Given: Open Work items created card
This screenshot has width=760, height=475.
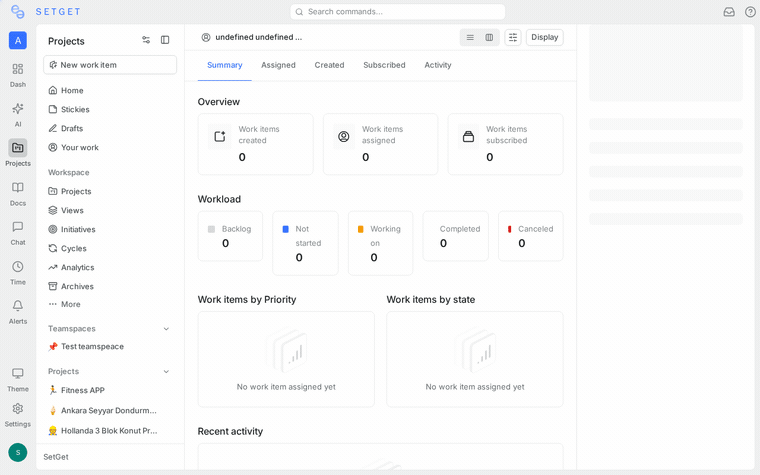Looking at the screenshot, I should (x=255, y=144).
